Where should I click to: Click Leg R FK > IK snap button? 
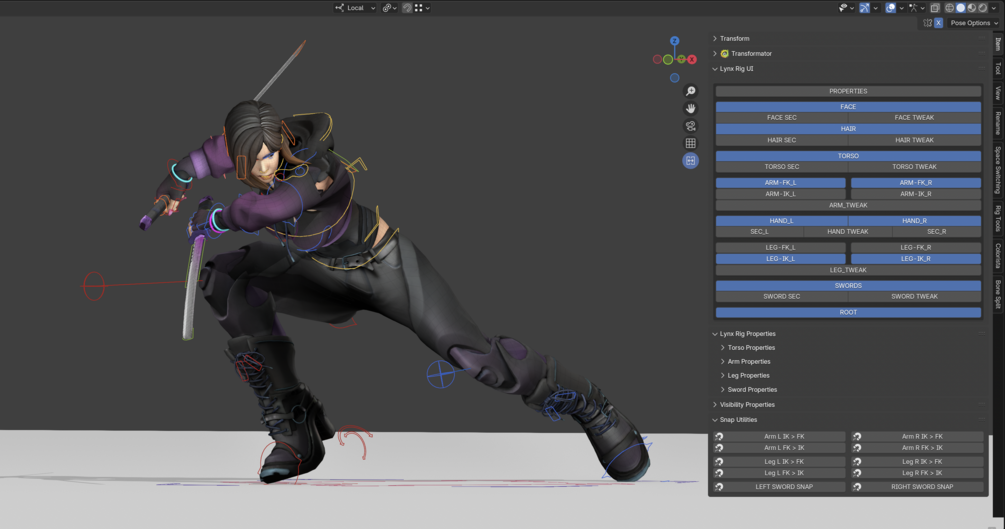coord(917,473)
